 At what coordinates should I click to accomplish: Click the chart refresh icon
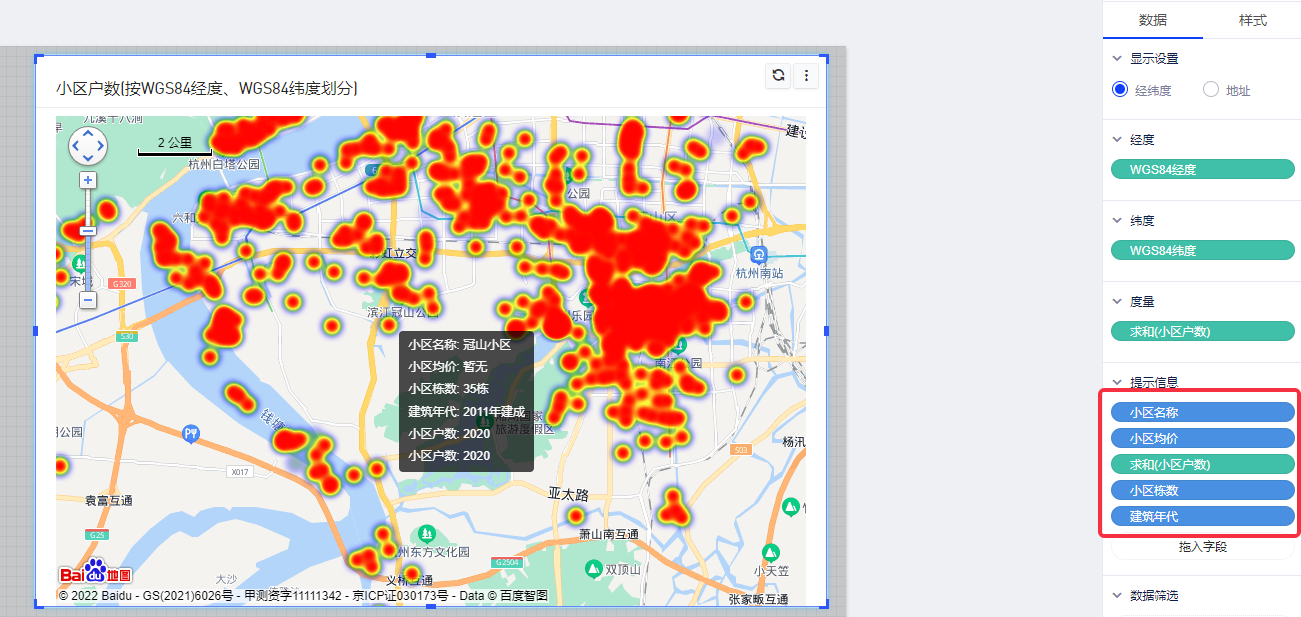[x=778, y=76]
